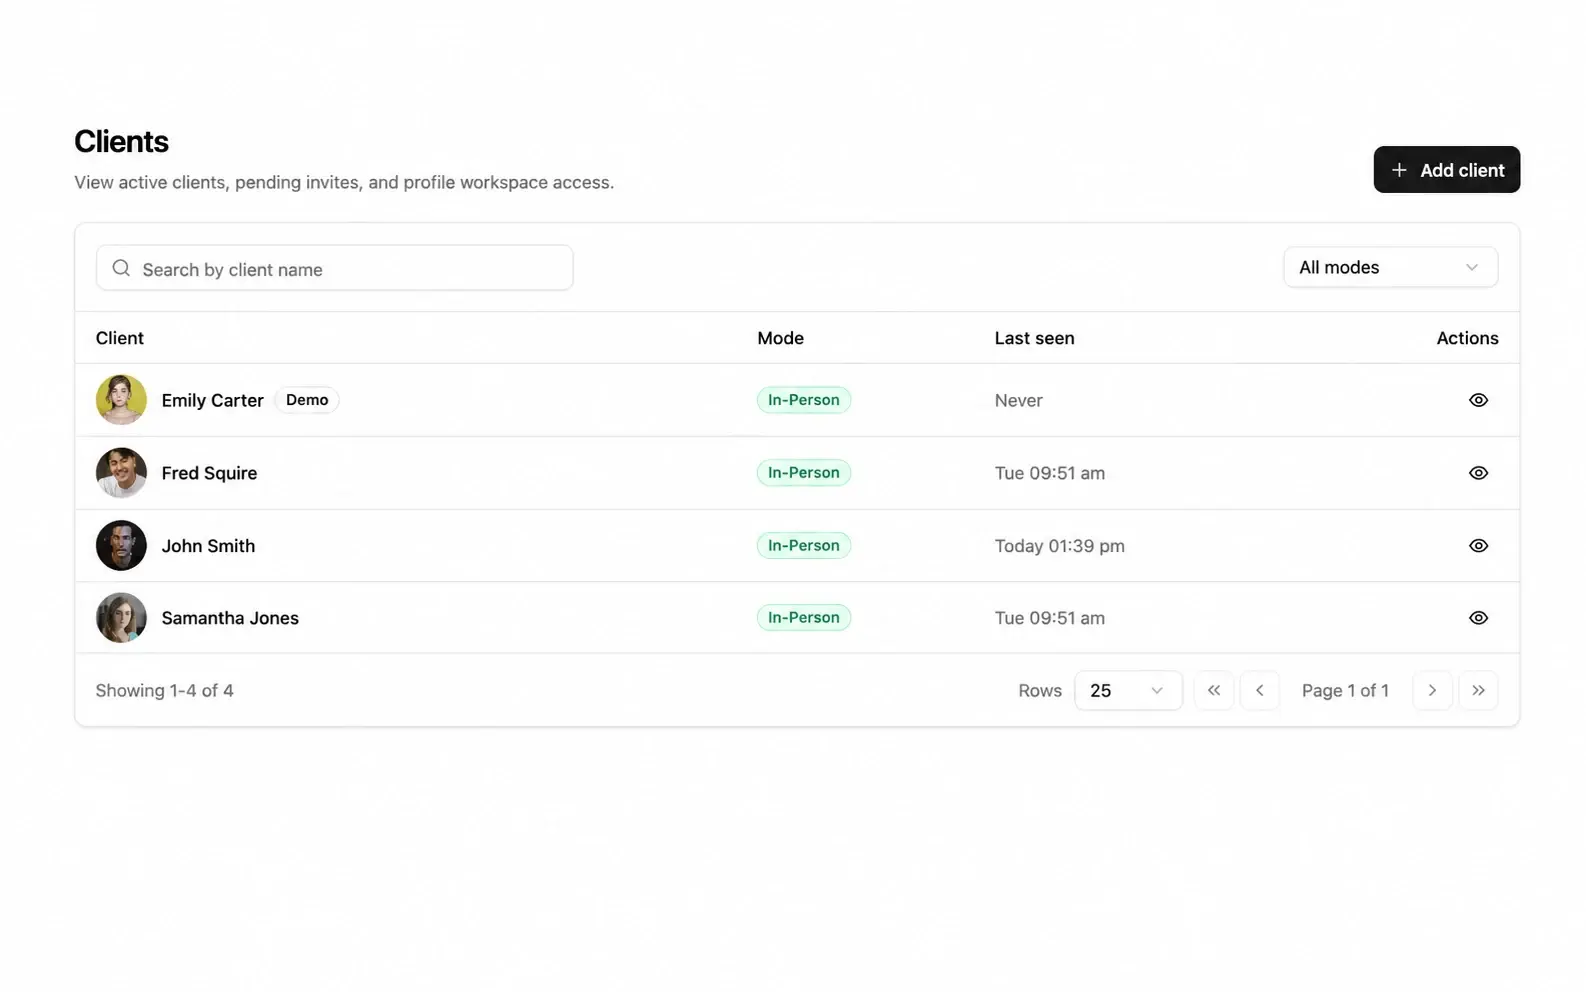Click the search magnifier icon

click(x=121, y=268)
